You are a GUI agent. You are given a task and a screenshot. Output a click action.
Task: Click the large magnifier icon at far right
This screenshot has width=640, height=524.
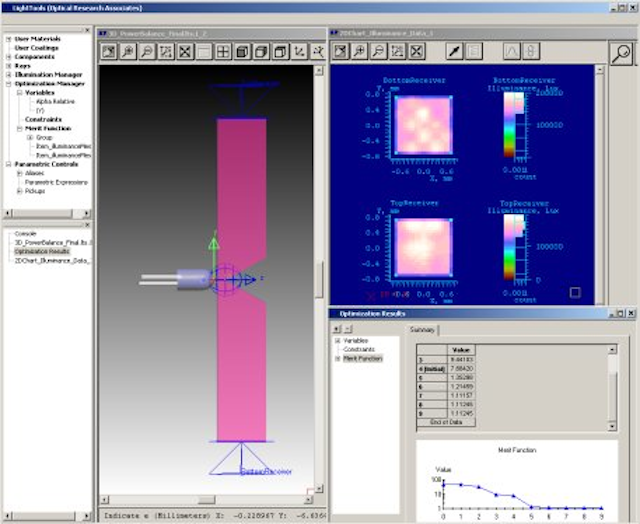click(621, 53)
